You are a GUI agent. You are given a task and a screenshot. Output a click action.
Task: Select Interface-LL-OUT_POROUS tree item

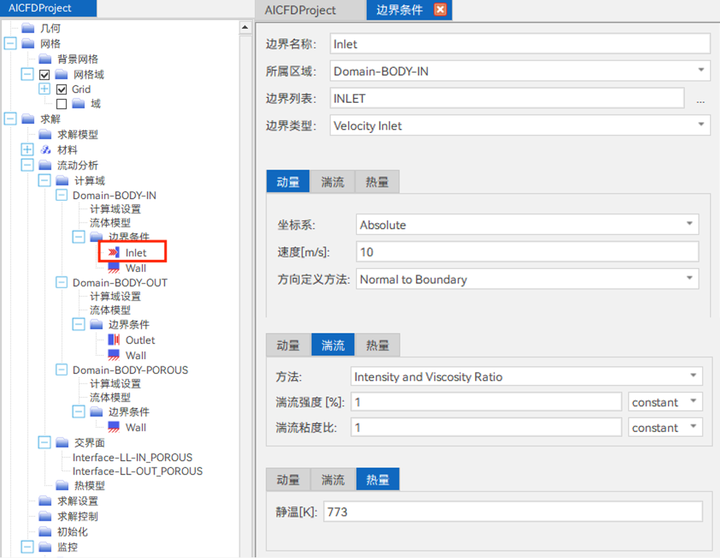click(x=137, y=471)
